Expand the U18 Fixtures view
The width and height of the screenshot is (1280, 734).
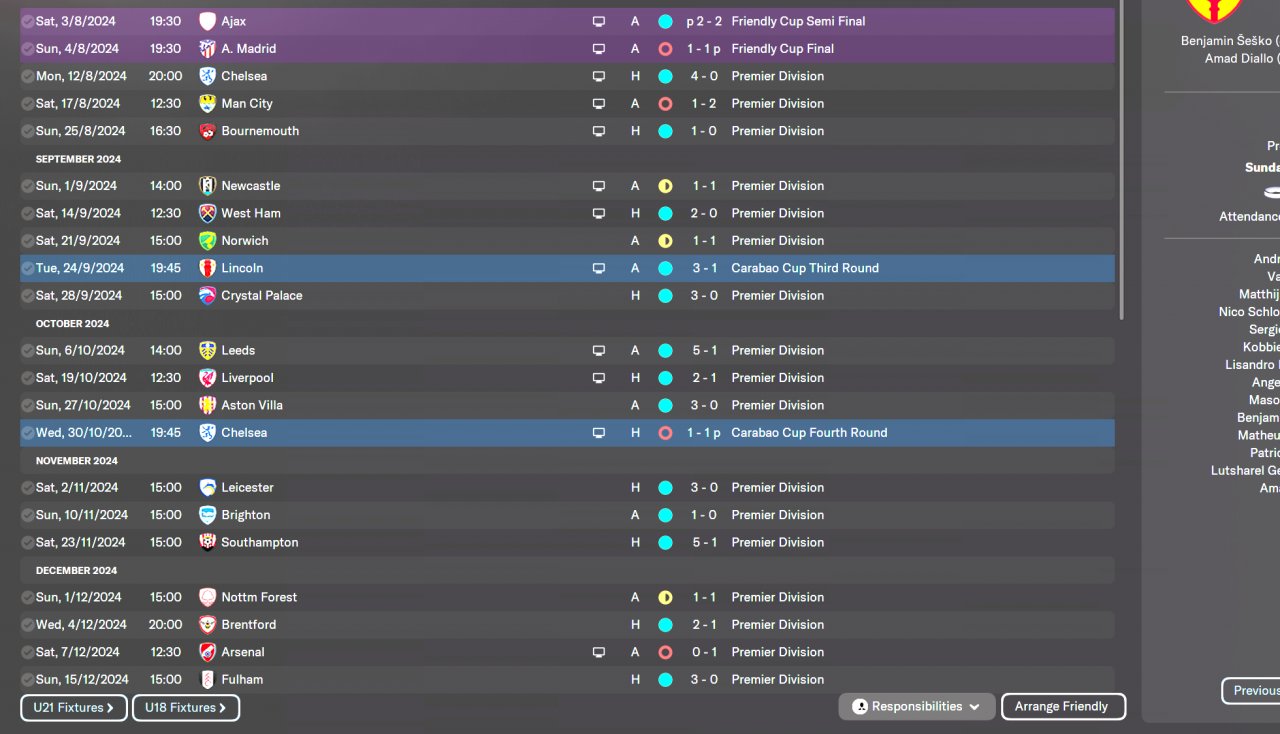(186, 707)
